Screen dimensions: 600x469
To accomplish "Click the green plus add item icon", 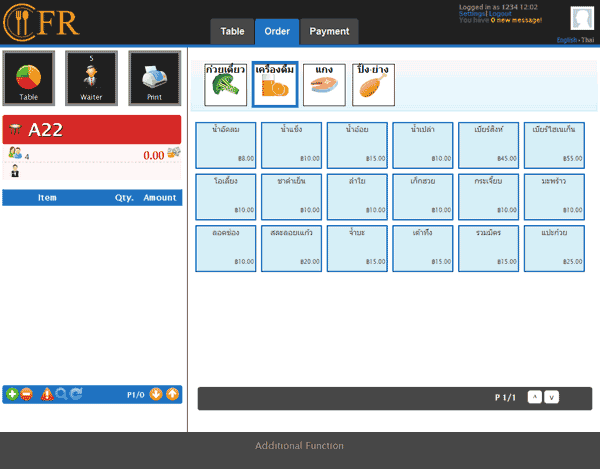I will tap(12, 394).
